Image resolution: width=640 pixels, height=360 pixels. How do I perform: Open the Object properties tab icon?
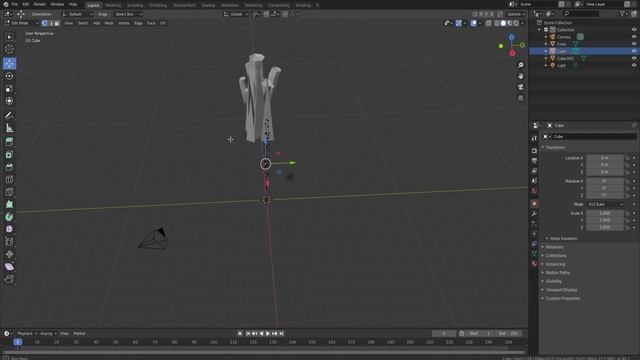tap(534, 203)
